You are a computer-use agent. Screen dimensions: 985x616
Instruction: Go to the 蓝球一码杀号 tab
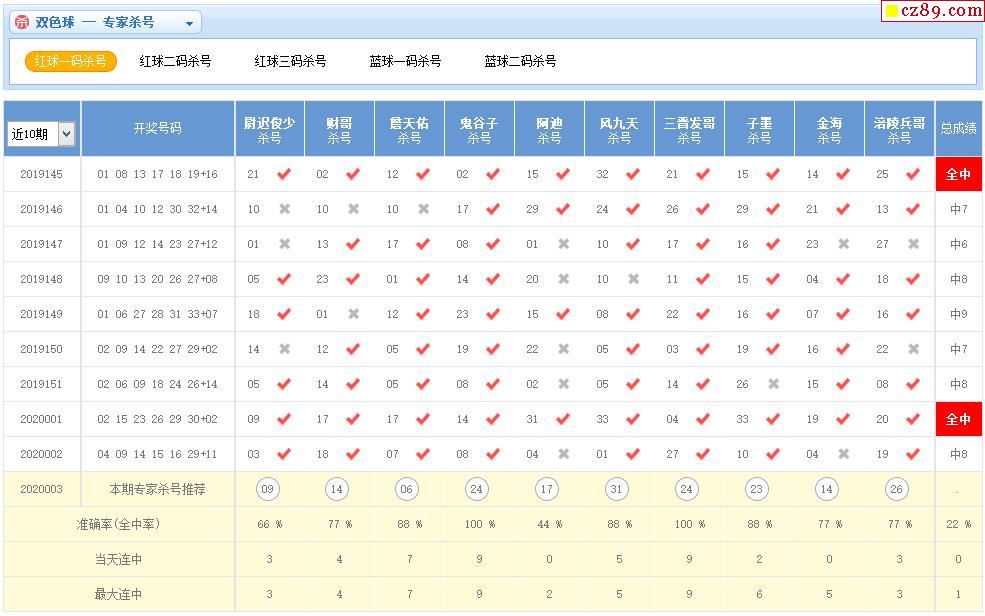coord(405,61)
